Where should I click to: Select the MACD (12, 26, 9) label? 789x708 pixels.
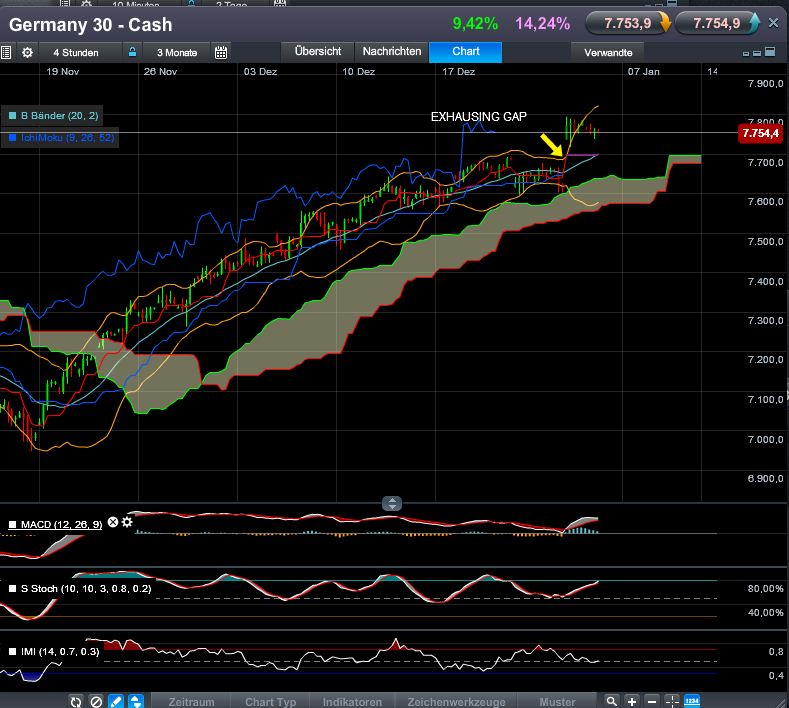61,524
